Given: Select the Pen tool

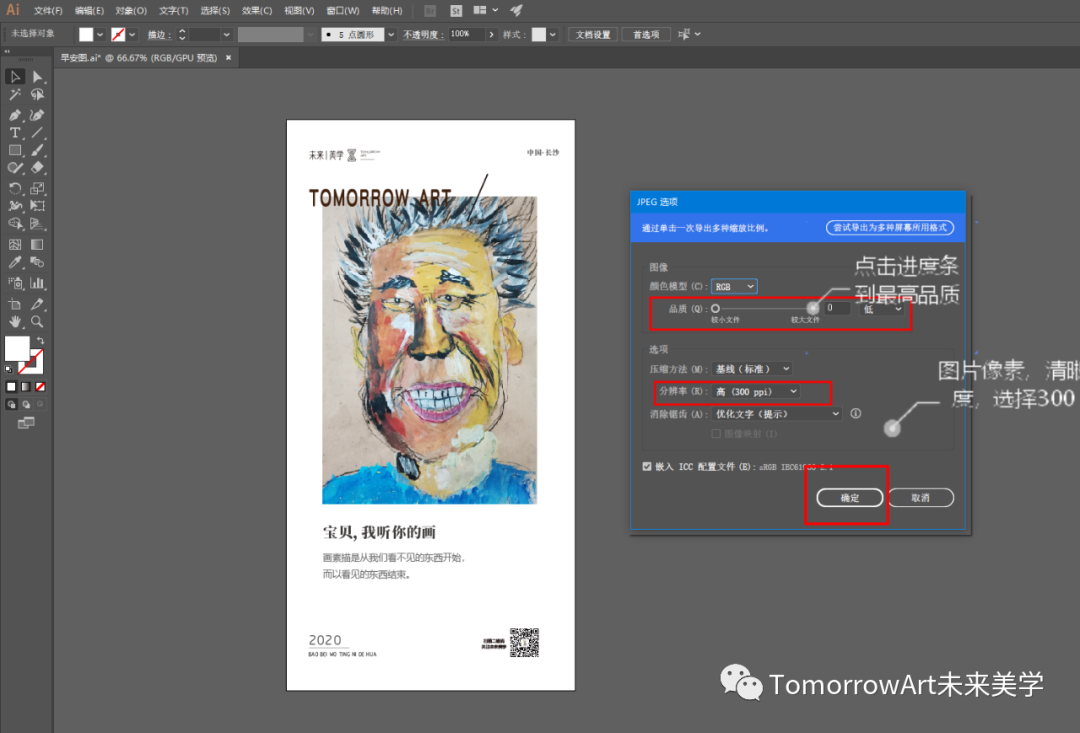Looking at the screenshot, I should click(15, 115).
